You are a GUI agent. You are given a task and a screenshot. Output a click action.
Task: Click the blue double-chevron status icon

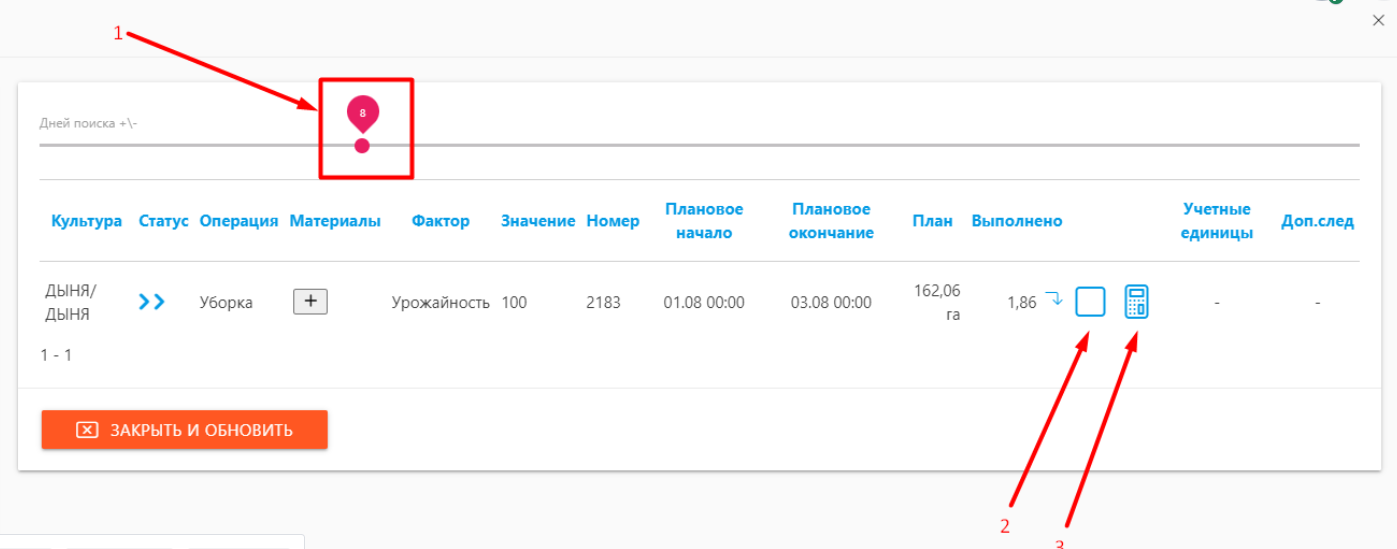152,302
